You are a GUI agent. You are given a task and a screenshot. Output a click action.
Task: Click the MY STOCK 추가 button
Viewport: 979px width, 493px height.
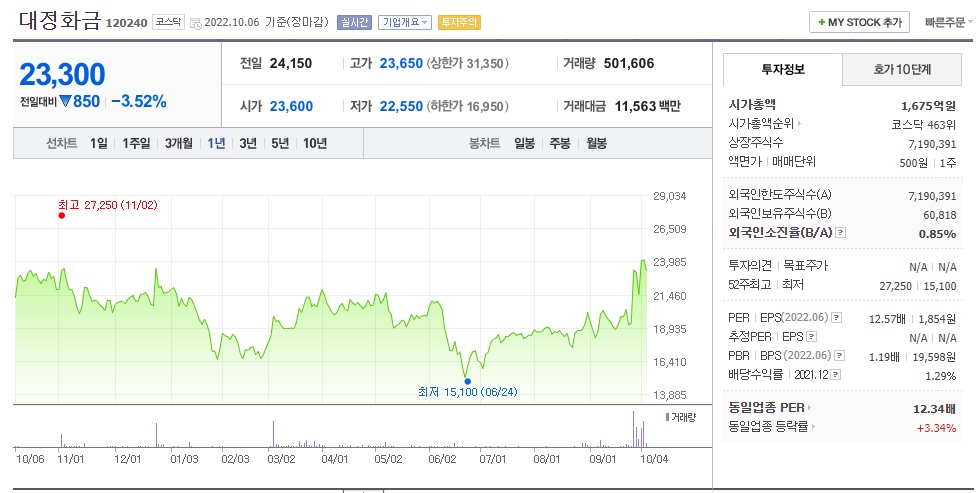pyautogui.click(x=859, y=22)
